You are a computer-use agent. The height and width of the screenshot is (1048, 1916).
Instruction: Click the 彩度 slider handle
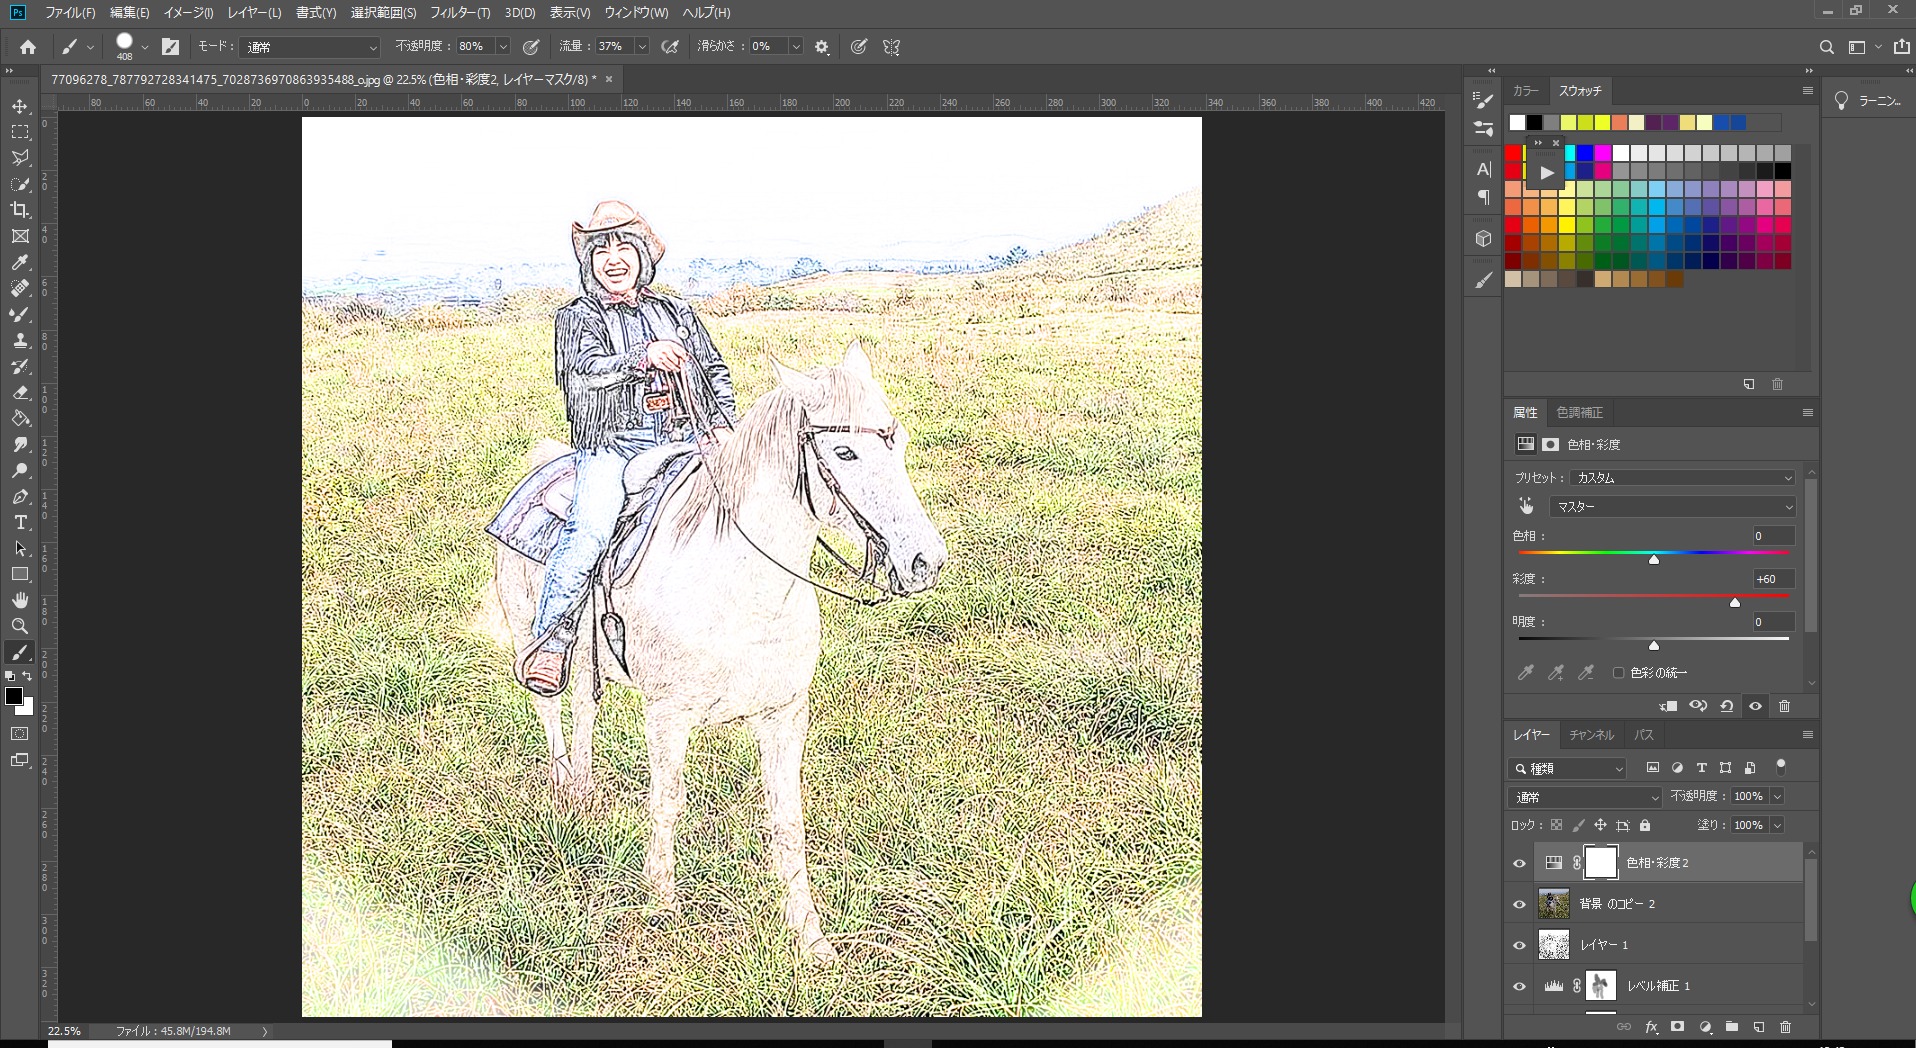point(1735,602)
